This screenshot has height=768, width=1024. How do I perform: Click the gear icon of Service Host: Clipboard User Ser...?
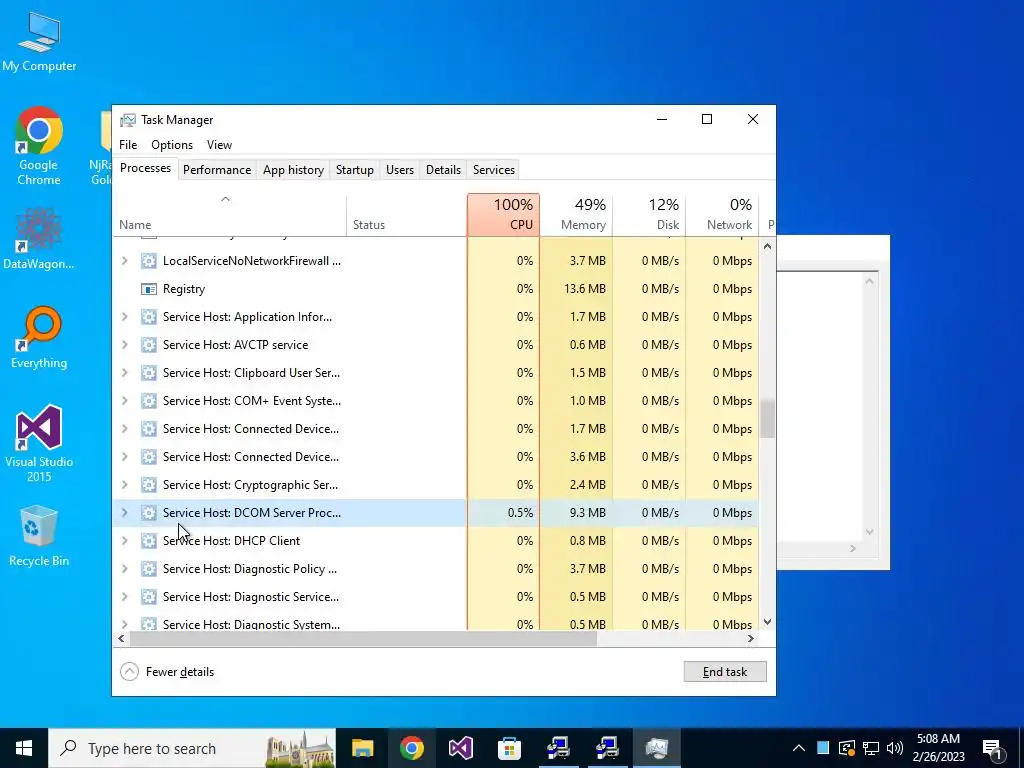pos(149,373)
